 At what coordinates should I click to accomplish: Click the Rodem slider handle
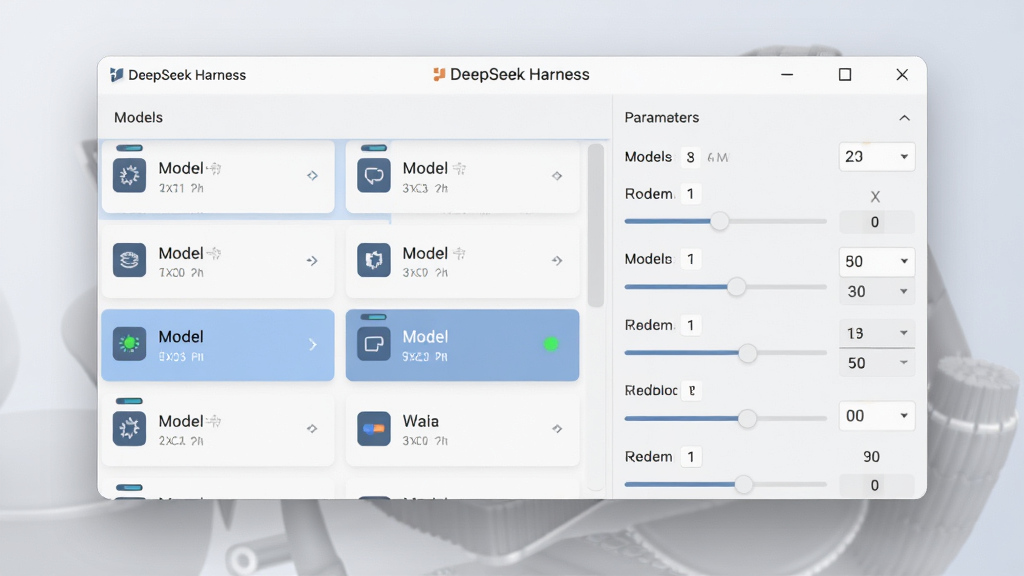coord(719,221)
